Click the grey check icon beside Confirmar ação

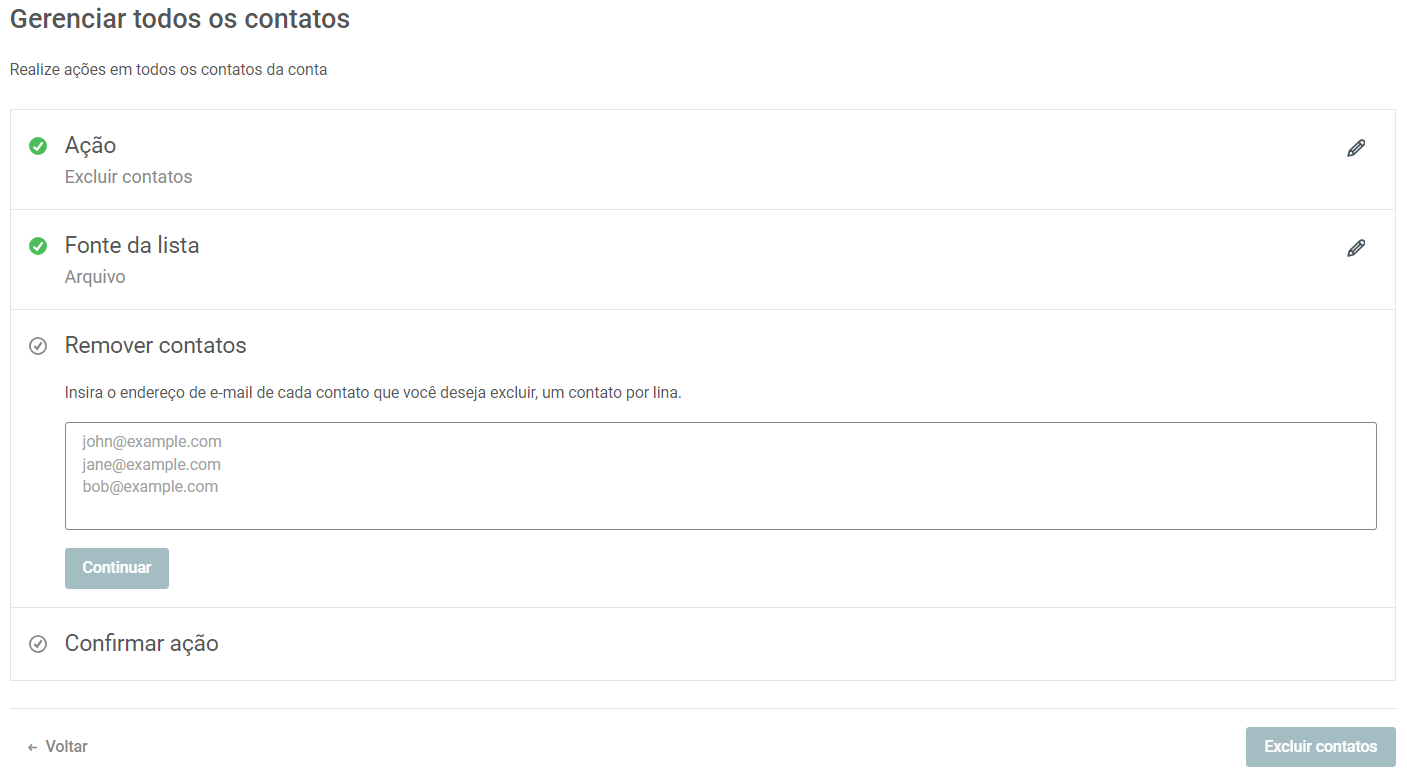[x=38, y=644]
